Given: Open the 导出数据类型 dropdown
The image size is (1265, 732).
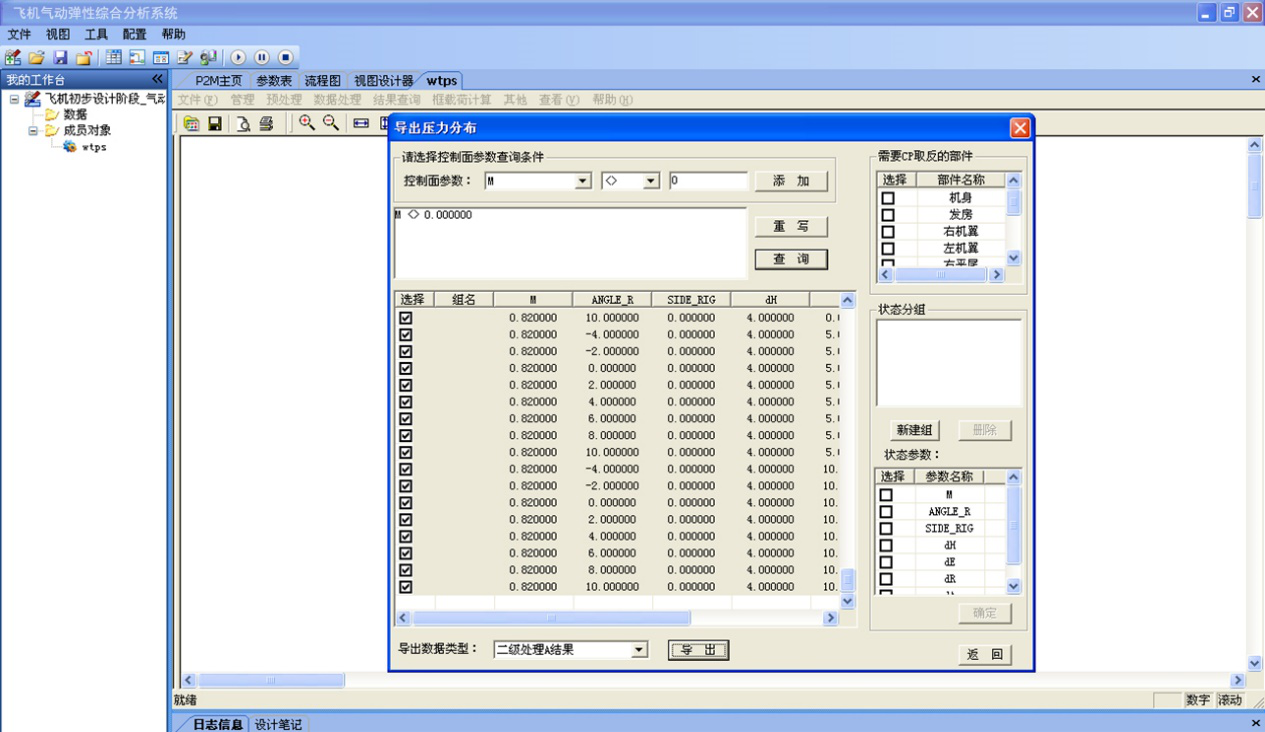Looking at the screenshot, I should [x=639, y=650].
